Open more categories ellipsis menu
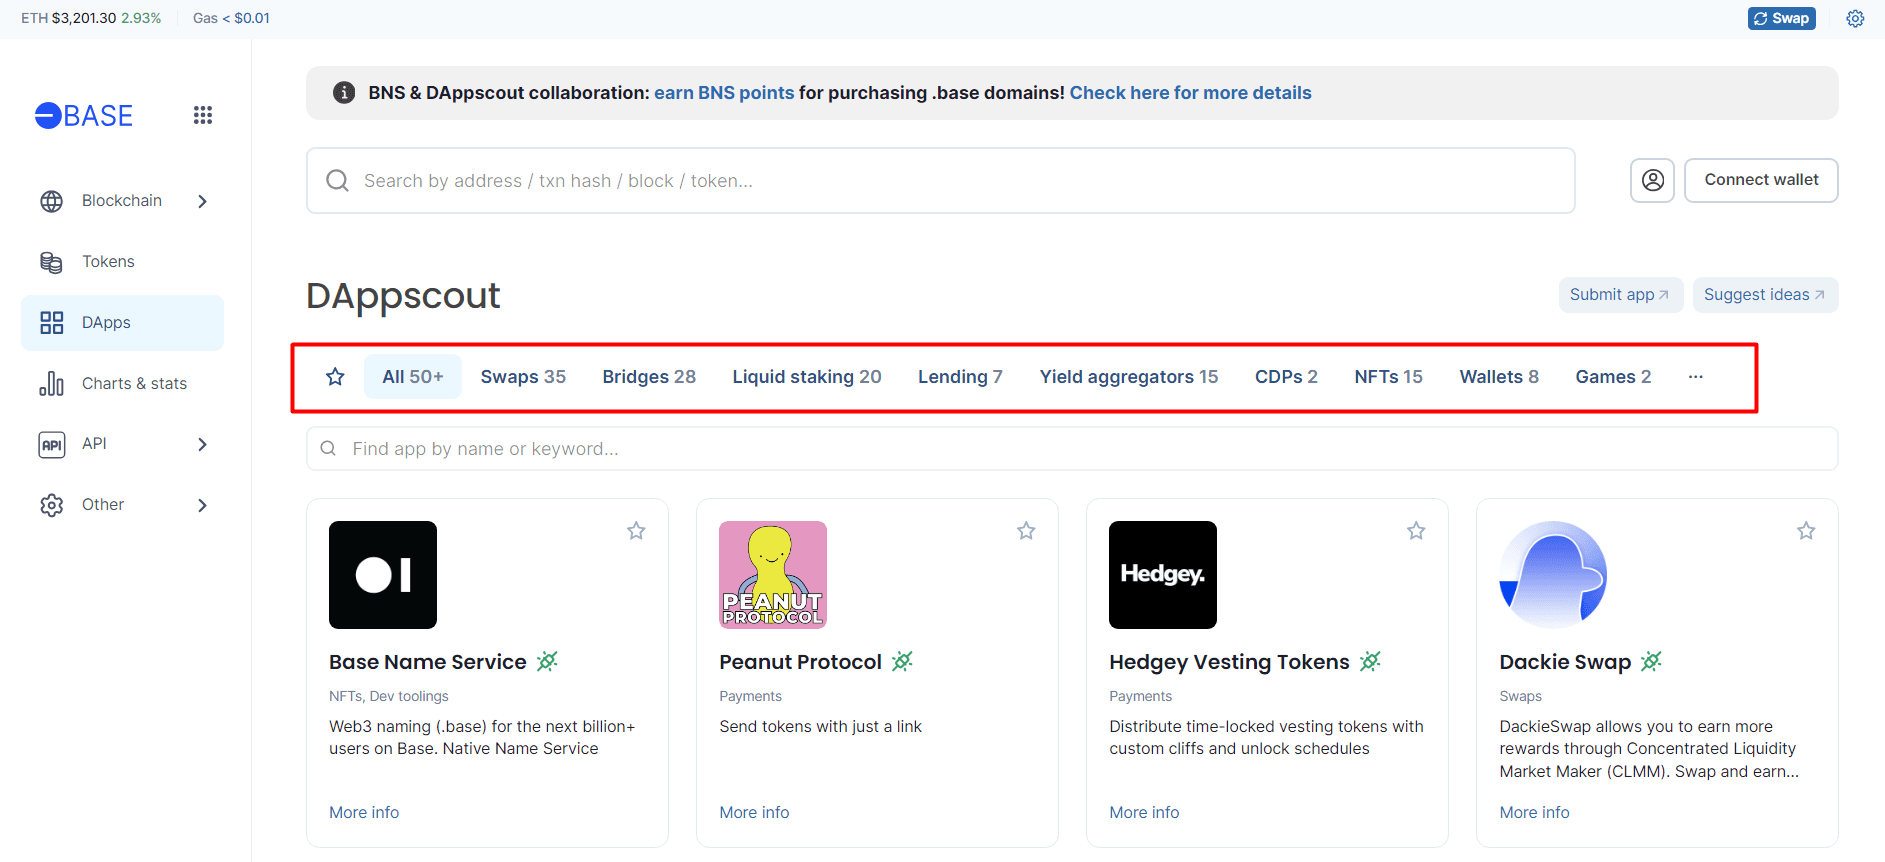 click(1696, 377)
